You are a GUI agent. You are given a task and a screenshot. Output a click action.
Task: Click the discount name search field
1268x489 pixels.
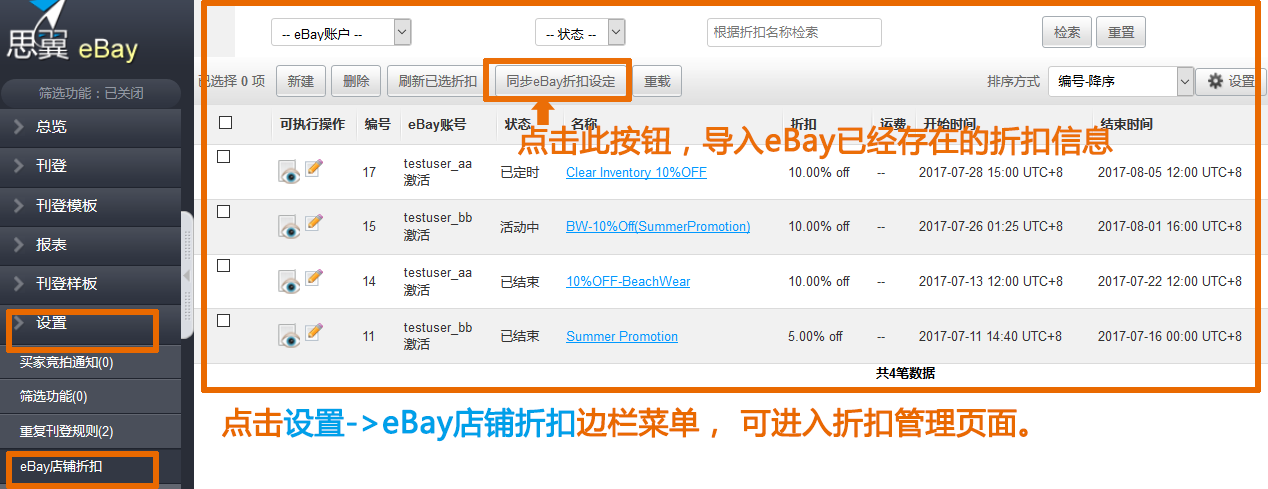tap(794, 32)
